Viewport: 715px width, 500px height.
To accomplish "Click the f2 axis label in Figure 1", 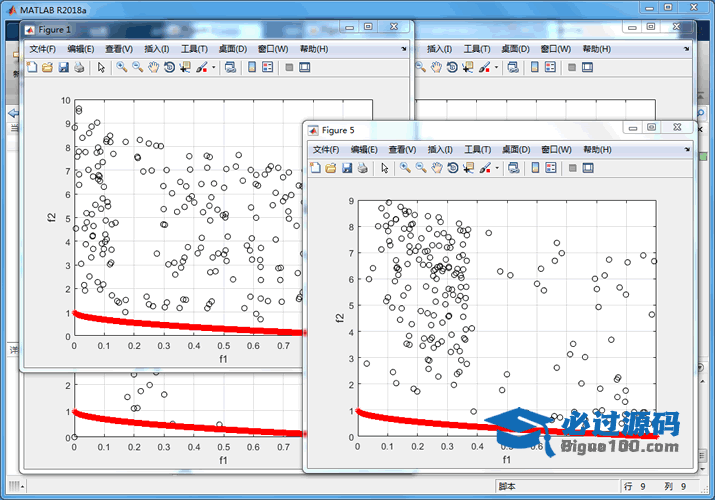I will pos(52,218).
